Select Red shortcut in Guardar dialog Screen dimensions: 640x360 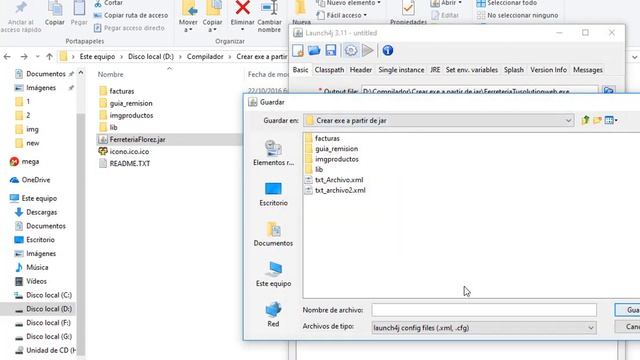[x=273, y=315]
